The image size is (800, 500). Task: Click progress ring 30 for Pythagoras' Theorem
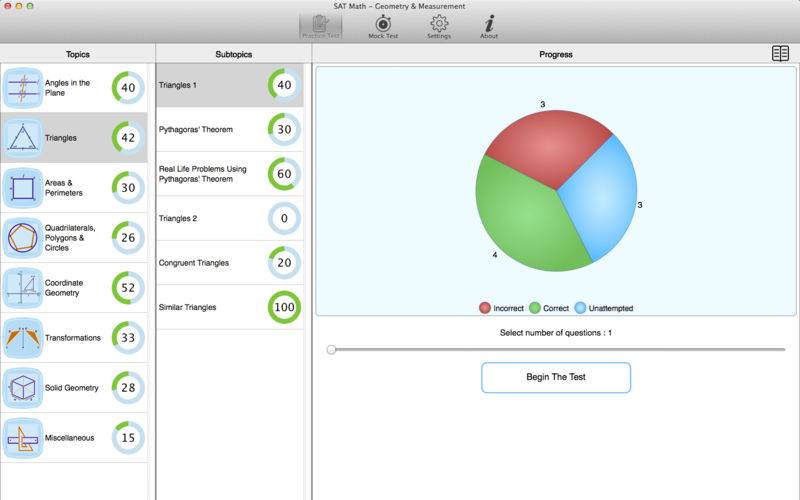click(284, 130)
